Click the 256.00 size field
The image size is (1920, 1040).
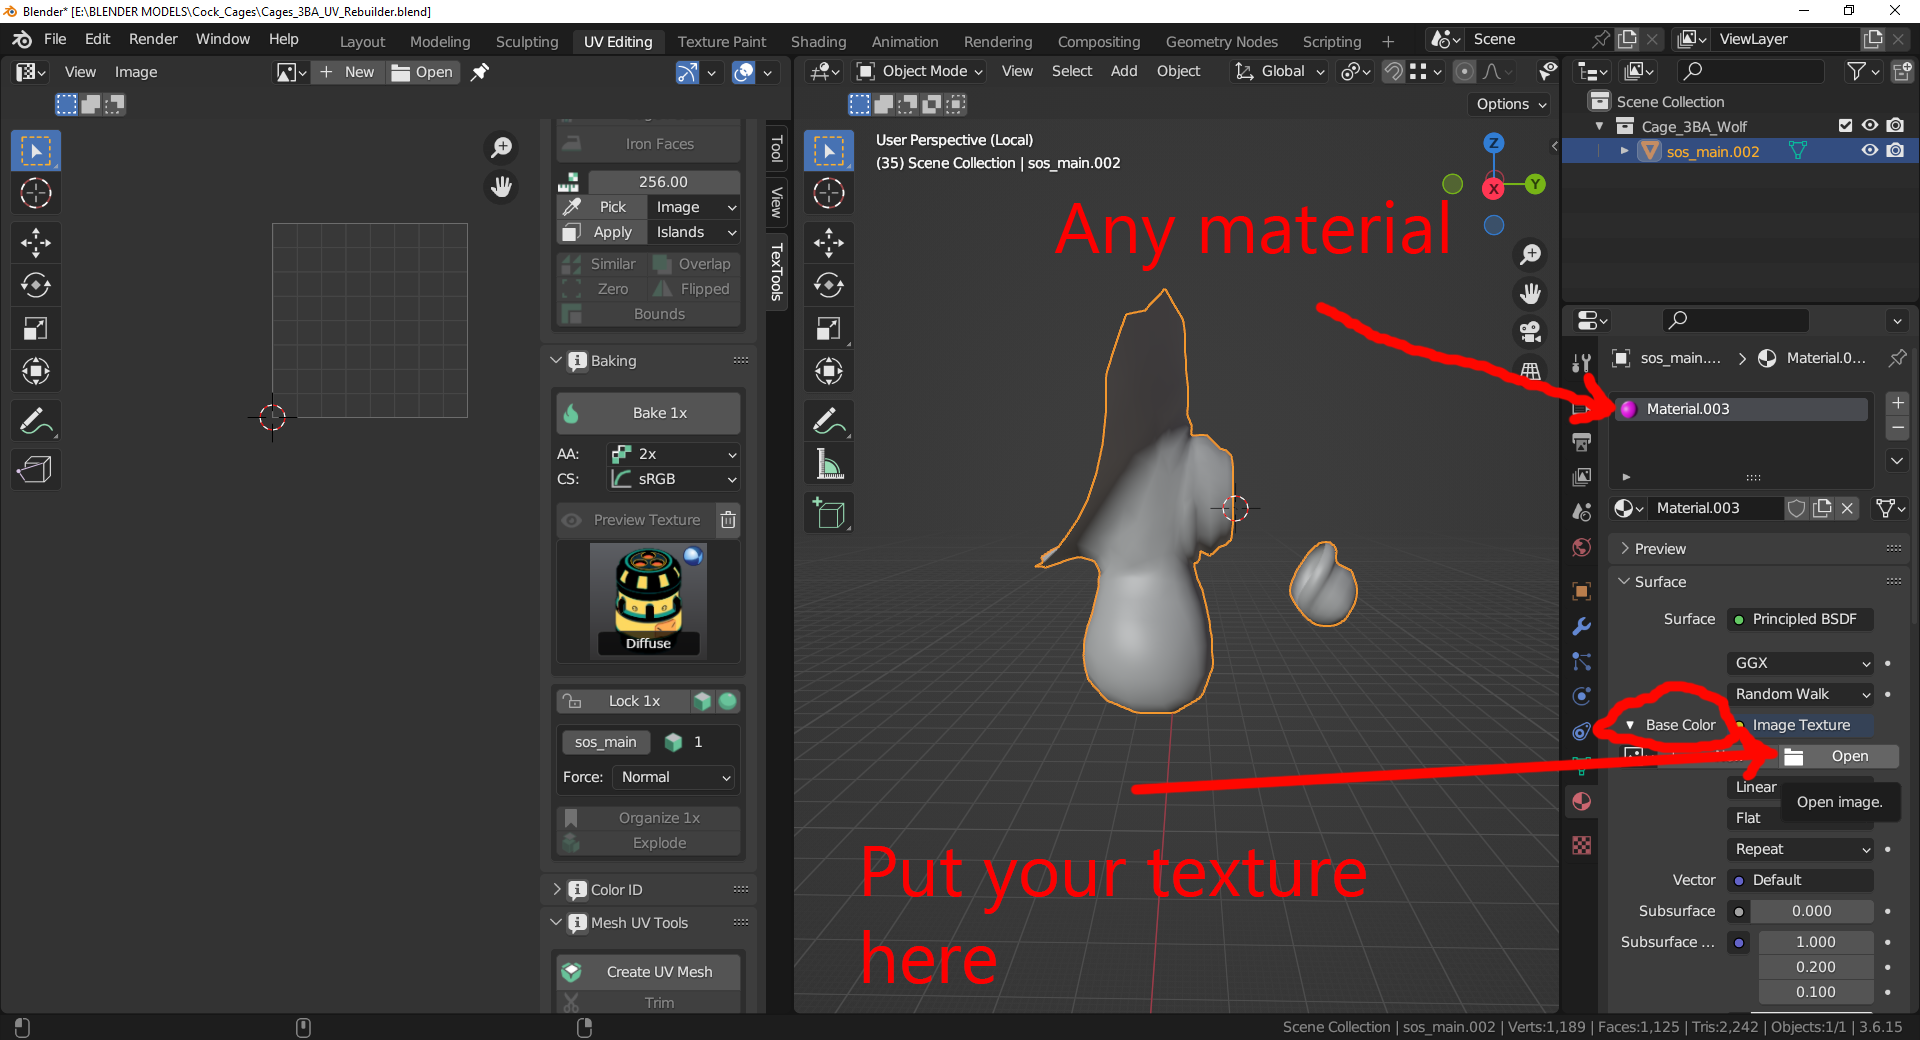tap(663, 182)
